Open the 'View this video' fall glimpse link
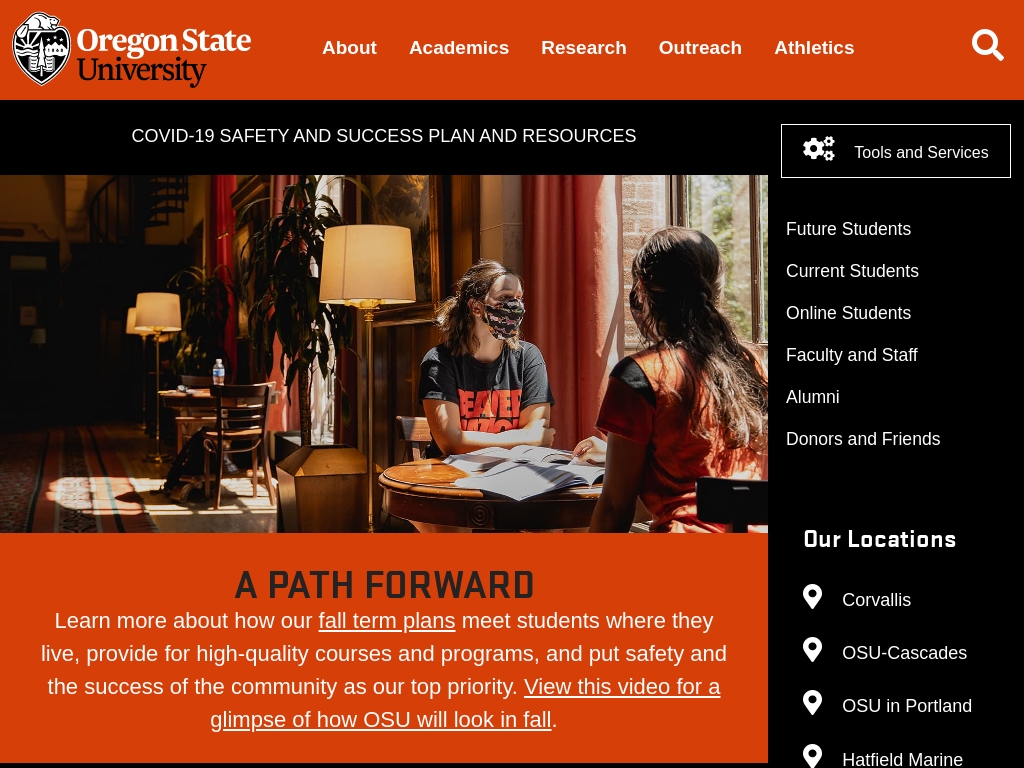The width and height of the screenshot is (1024, 768). (x=465, y=703)
